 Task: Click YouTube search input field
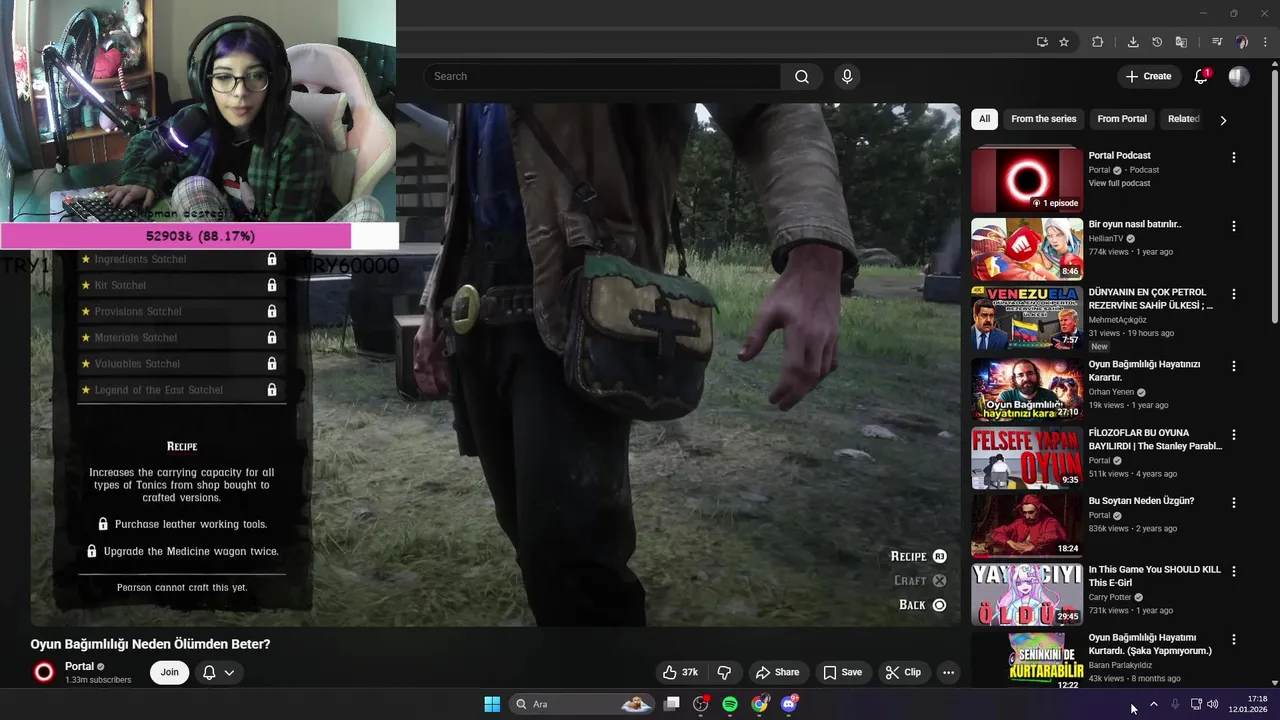pos(603,77)
